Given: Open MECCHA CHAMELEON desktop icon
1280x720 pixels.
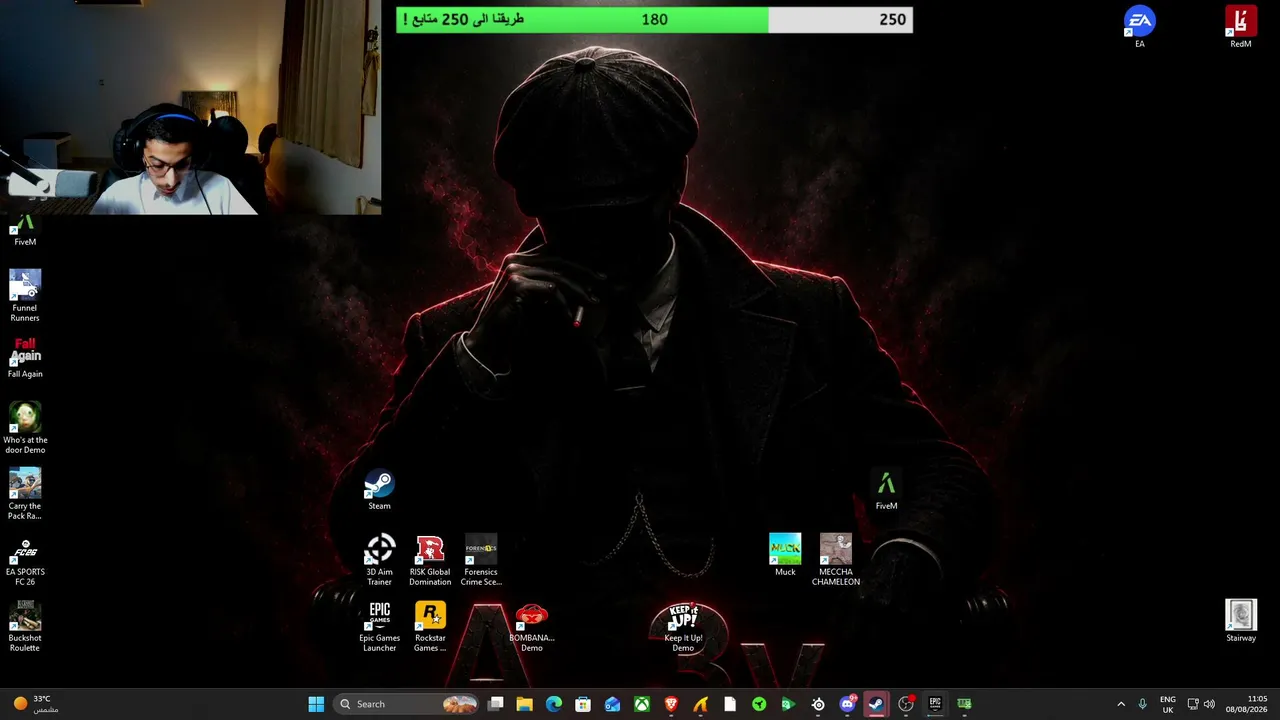Looking at the screenshot, I should 835,560.
